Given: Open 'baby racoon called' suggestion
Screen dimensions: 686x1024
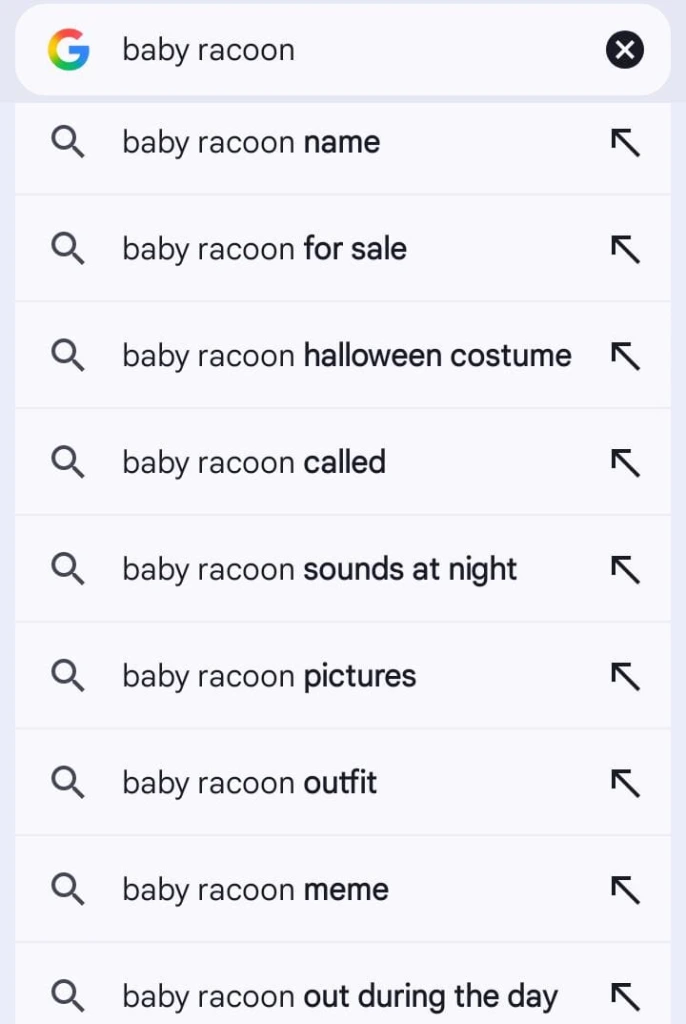Looking at the screenshot, I should click(x=254, y=462).
